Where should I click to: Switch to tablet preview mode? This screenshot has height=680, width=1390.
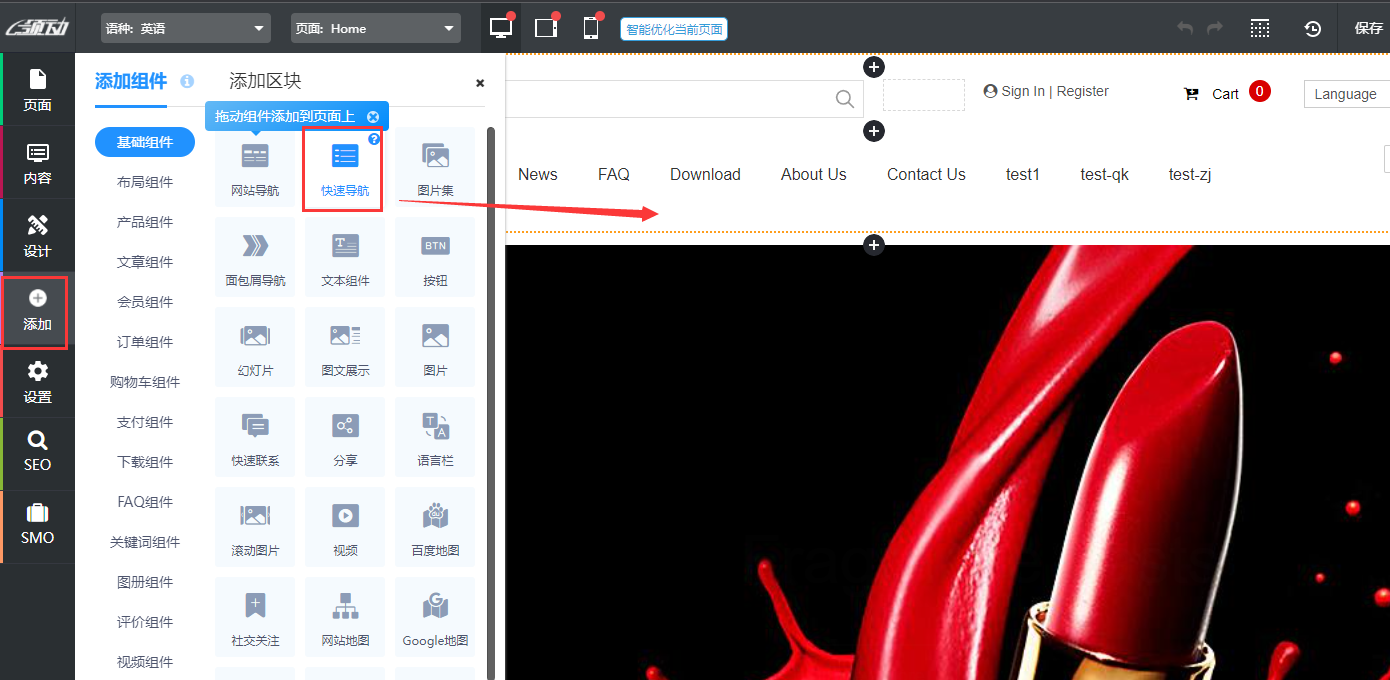pos(546,28)
